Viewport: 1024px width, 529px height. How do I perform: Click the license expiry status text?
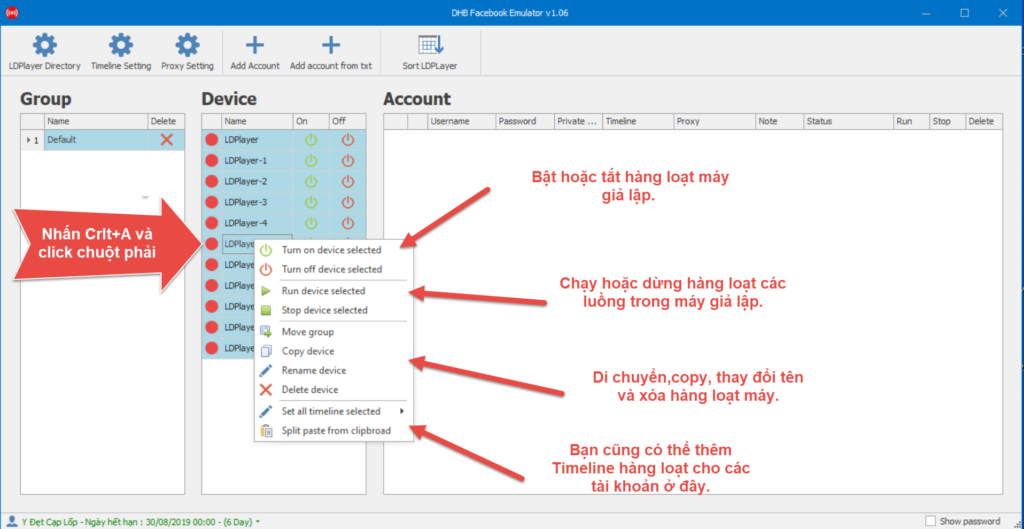pos(136,522)
